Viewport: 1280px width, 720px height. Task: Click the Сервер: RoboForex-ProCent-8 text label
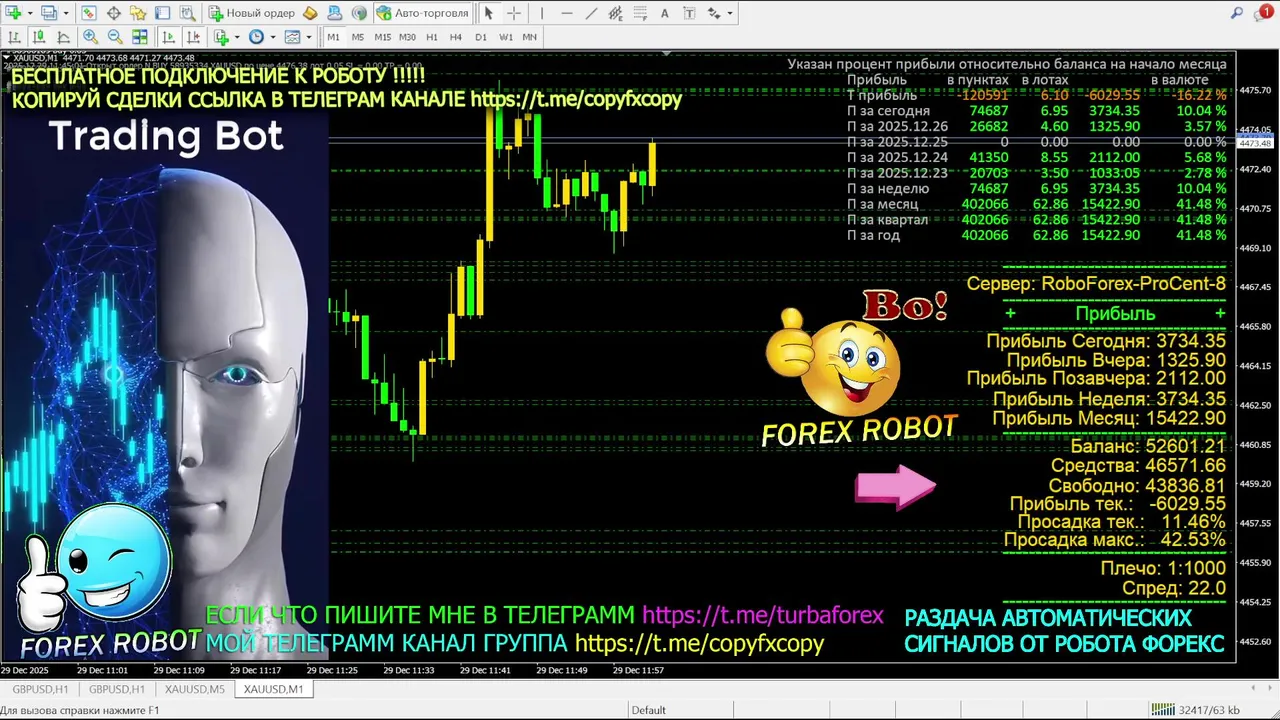pyautogui.click(x=1096, y=284)
